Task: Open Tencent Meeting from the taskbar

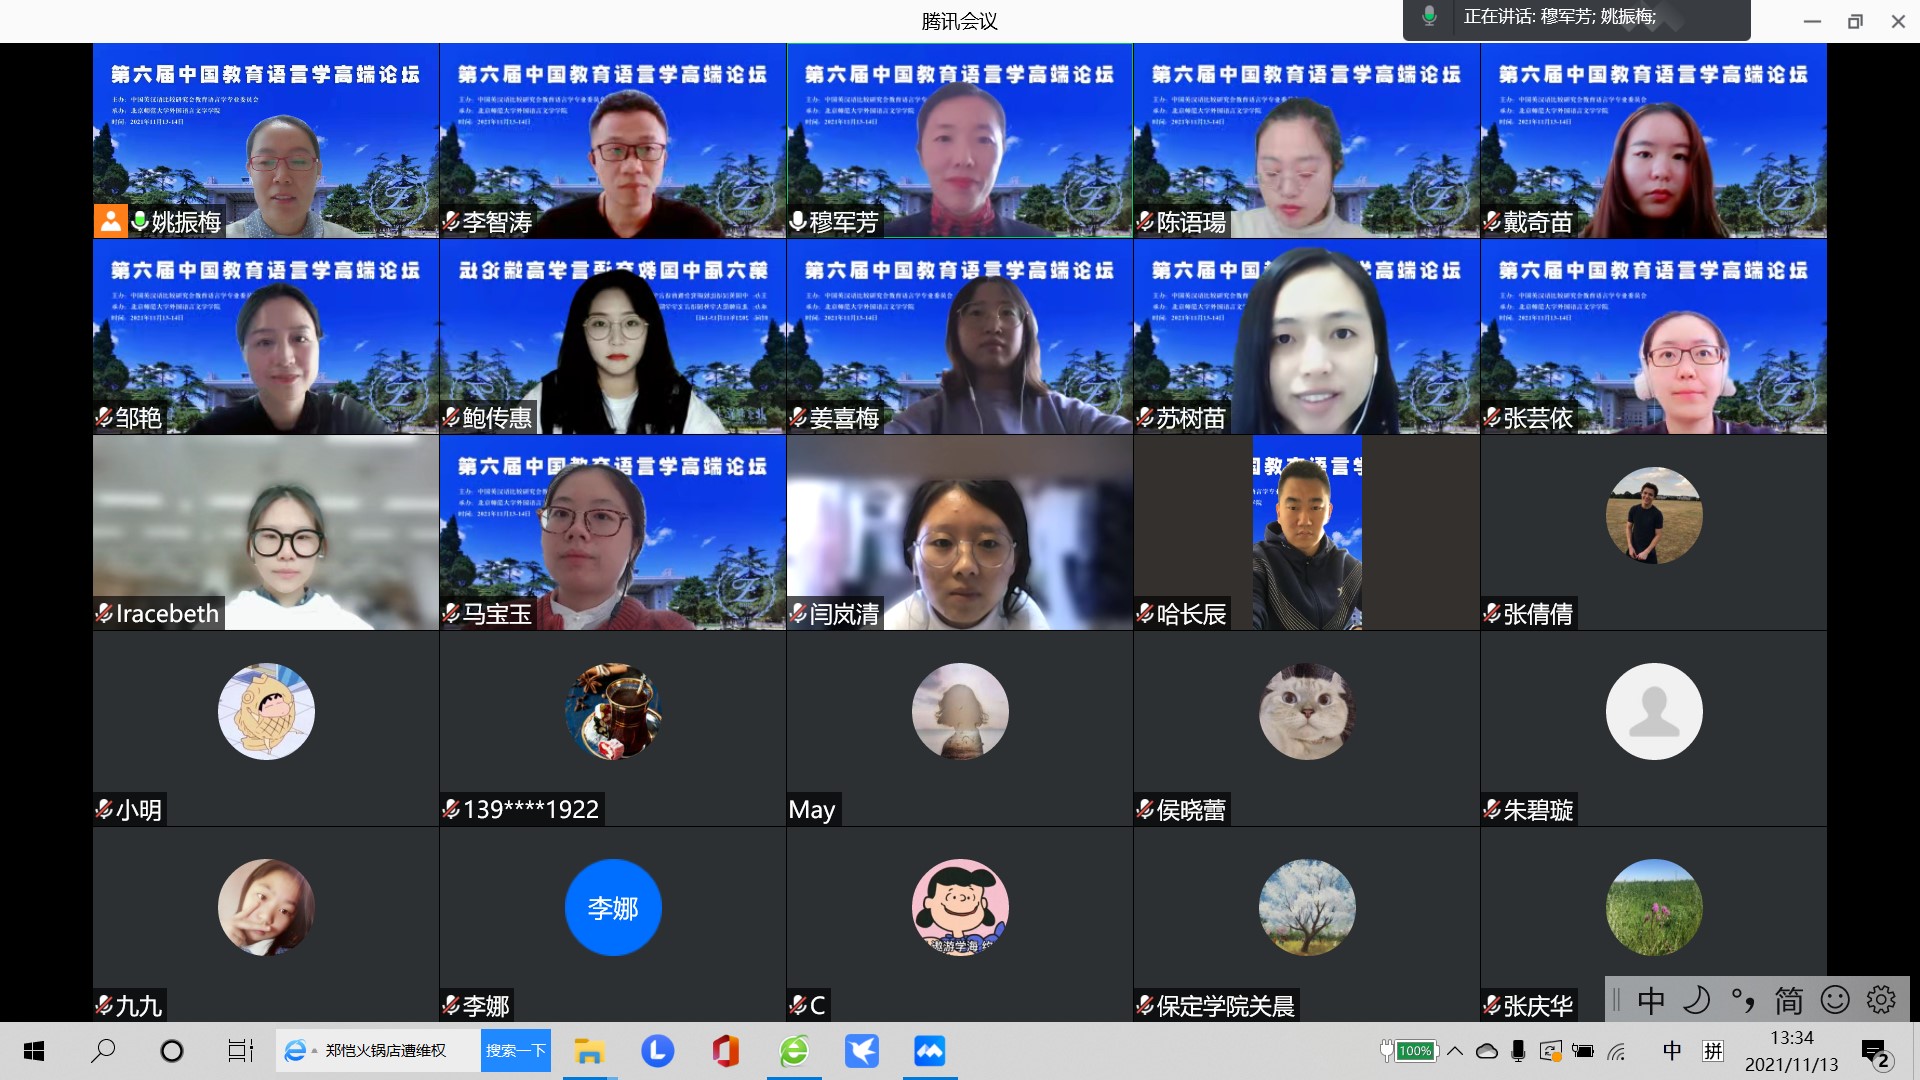Action: (x=929, y=1051)
